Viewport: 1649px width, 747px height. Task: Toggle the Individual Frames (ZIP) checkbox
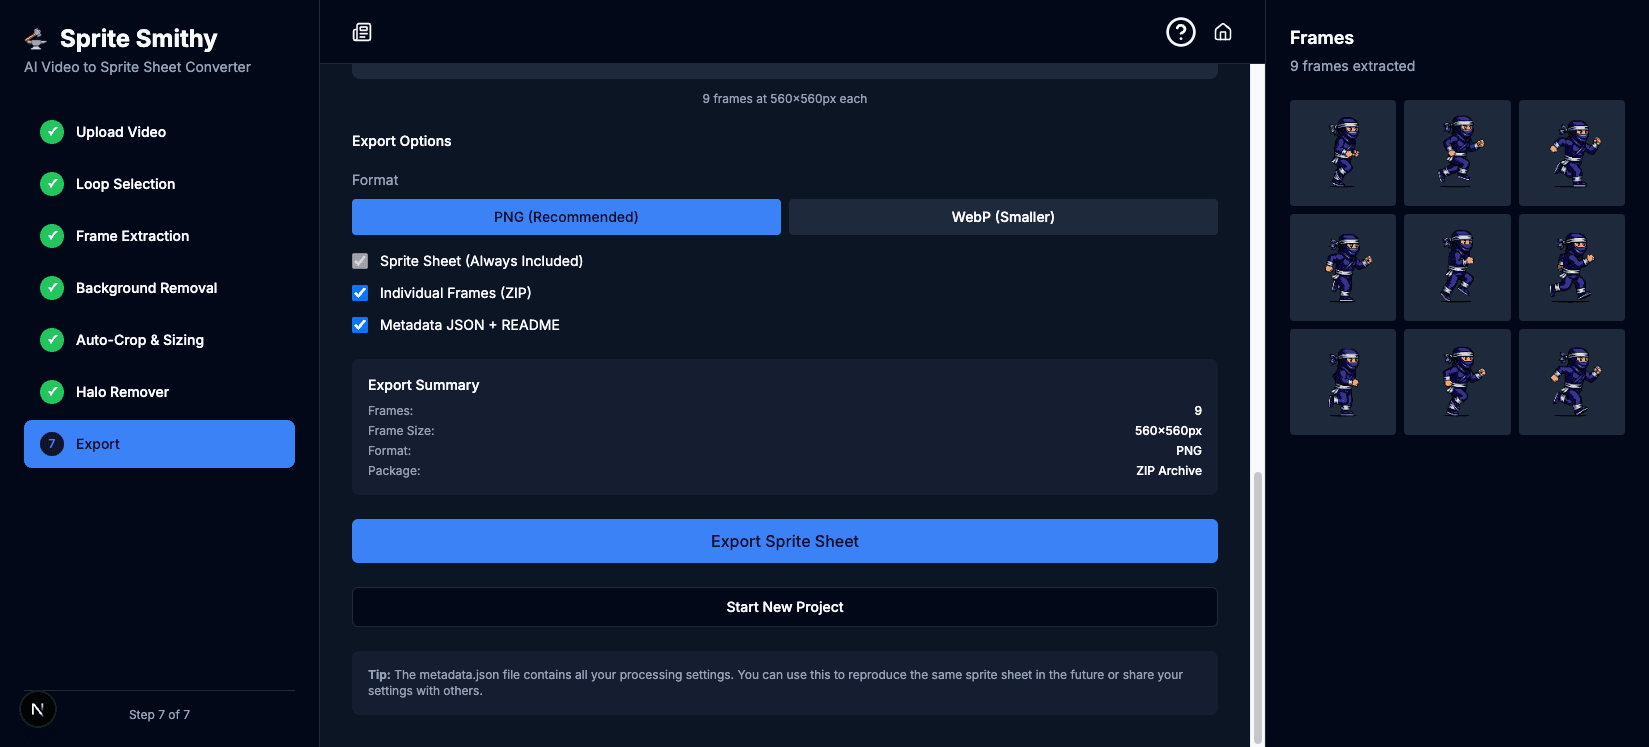pyautogui.click(x=360, y=293)
